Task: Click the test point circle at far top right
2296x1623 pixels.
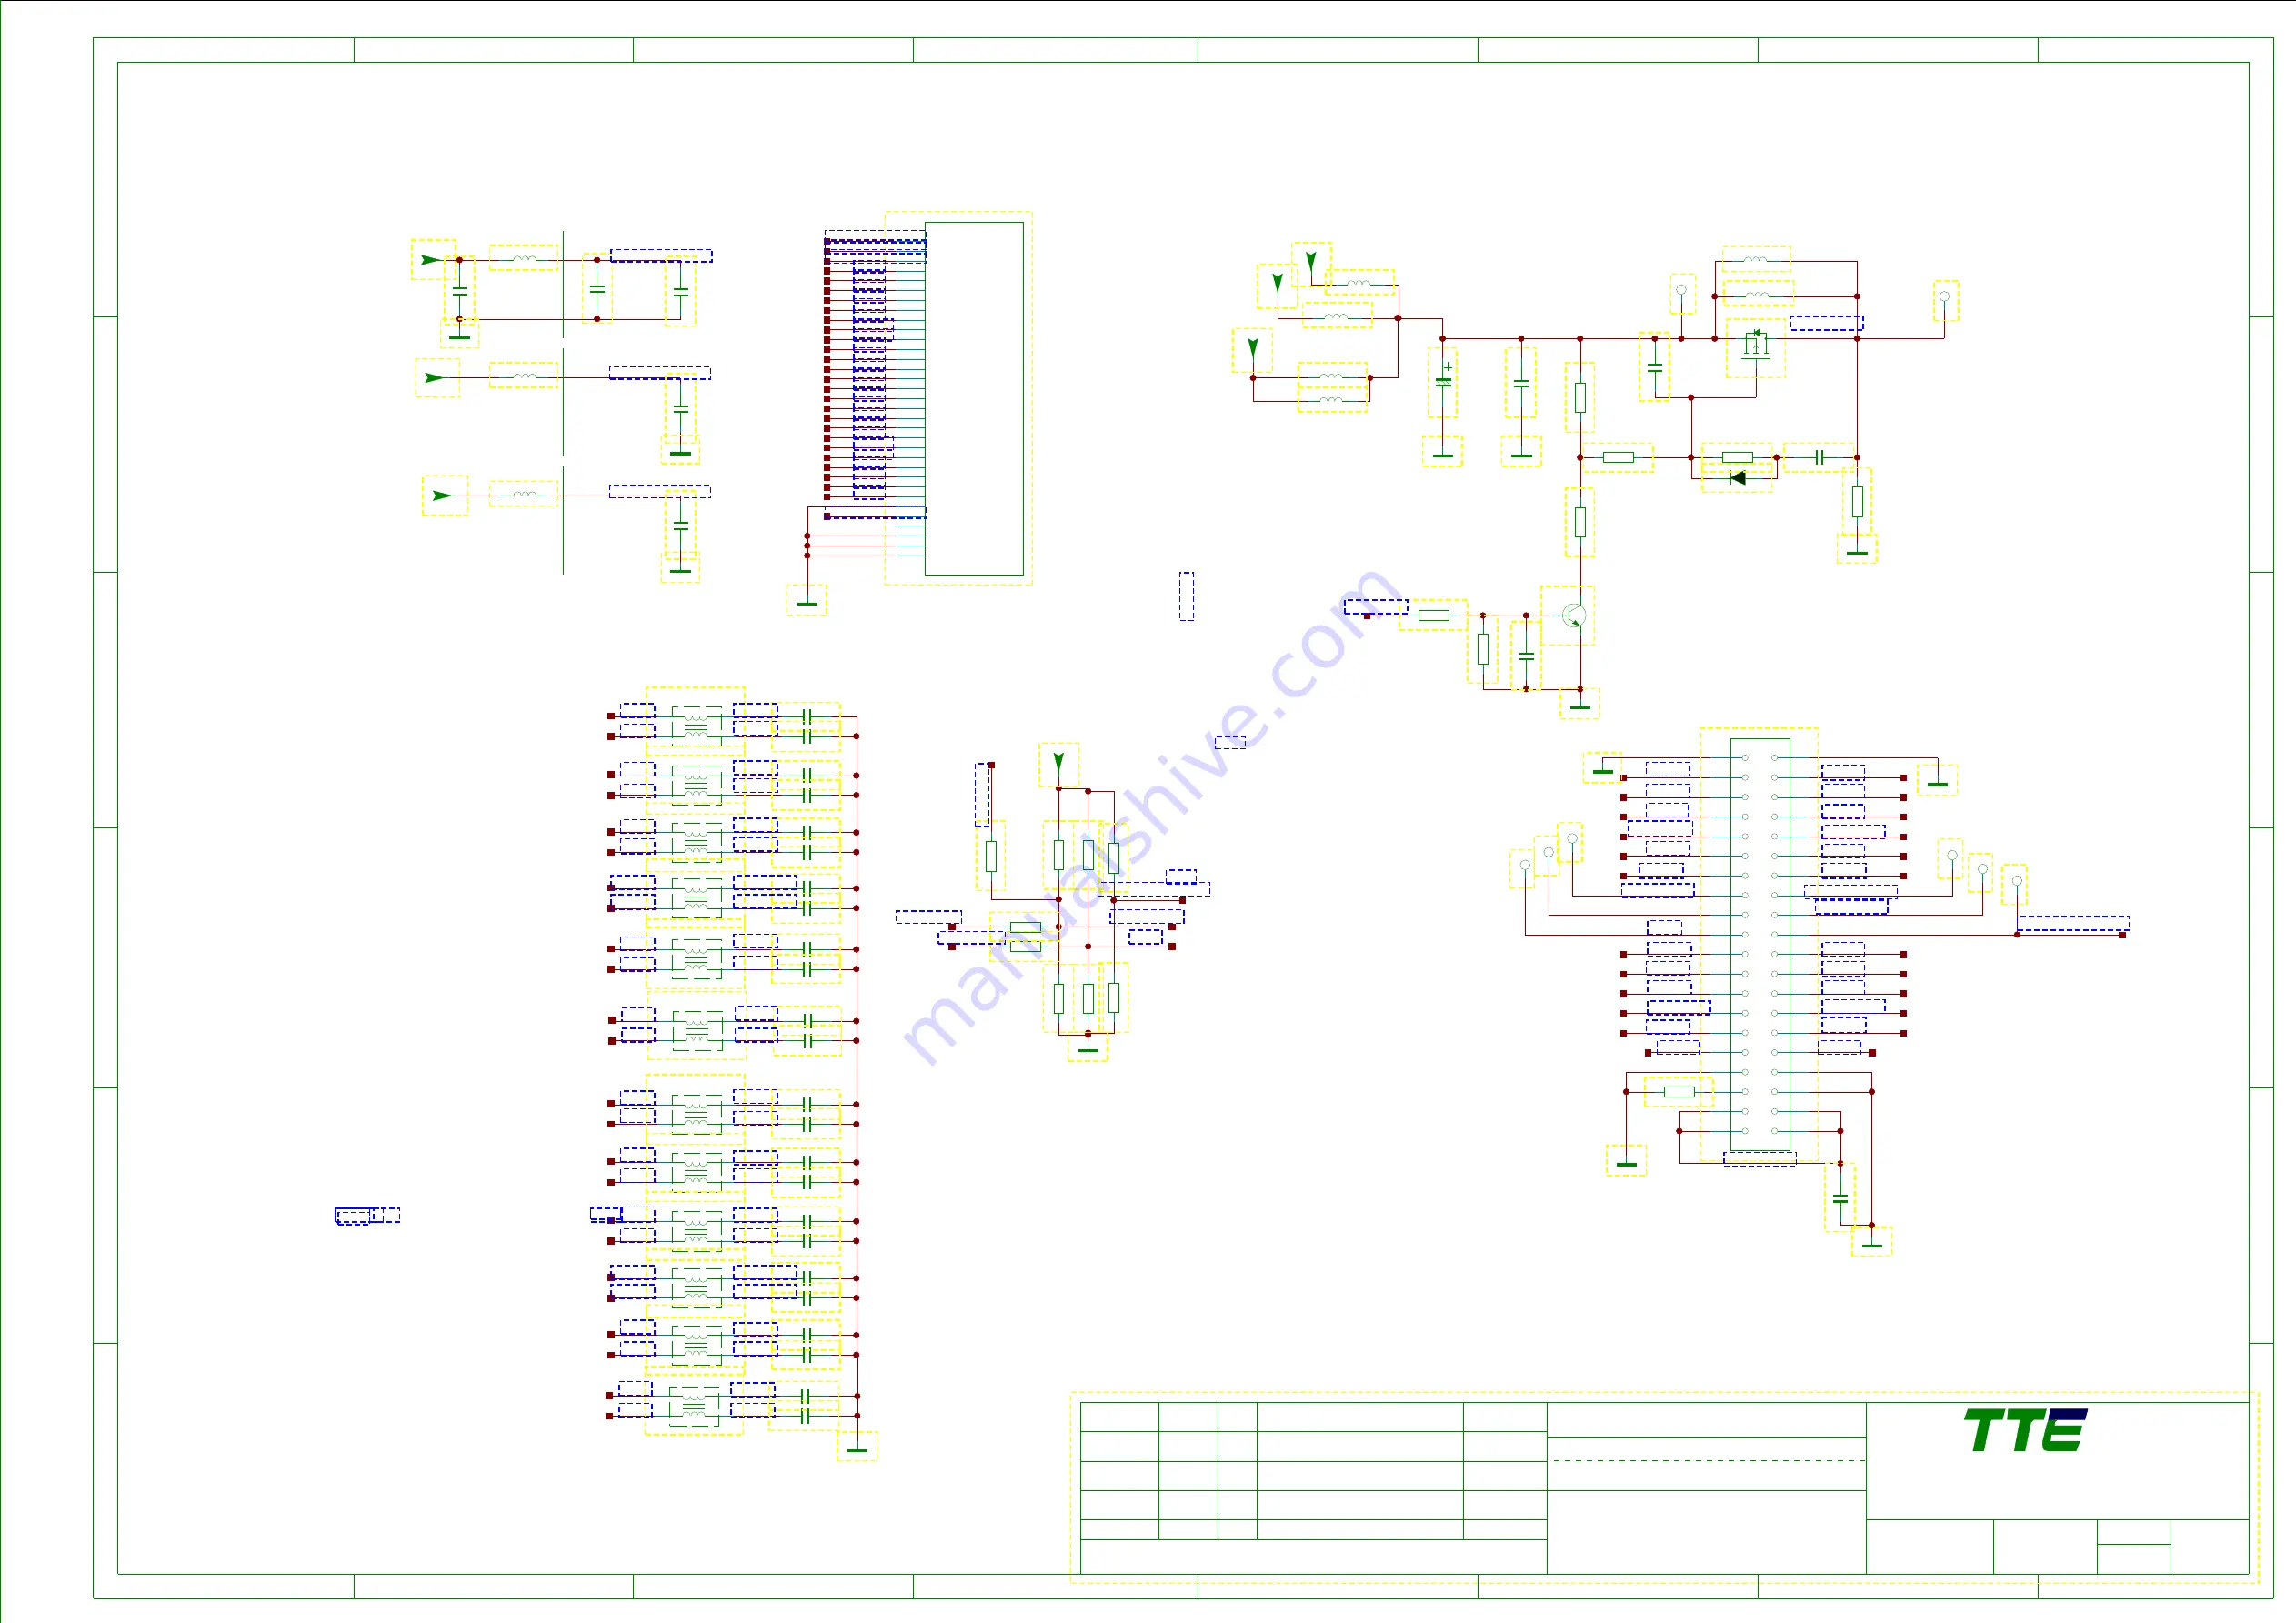Action: pyautogui.click(x=1944, y=296)
